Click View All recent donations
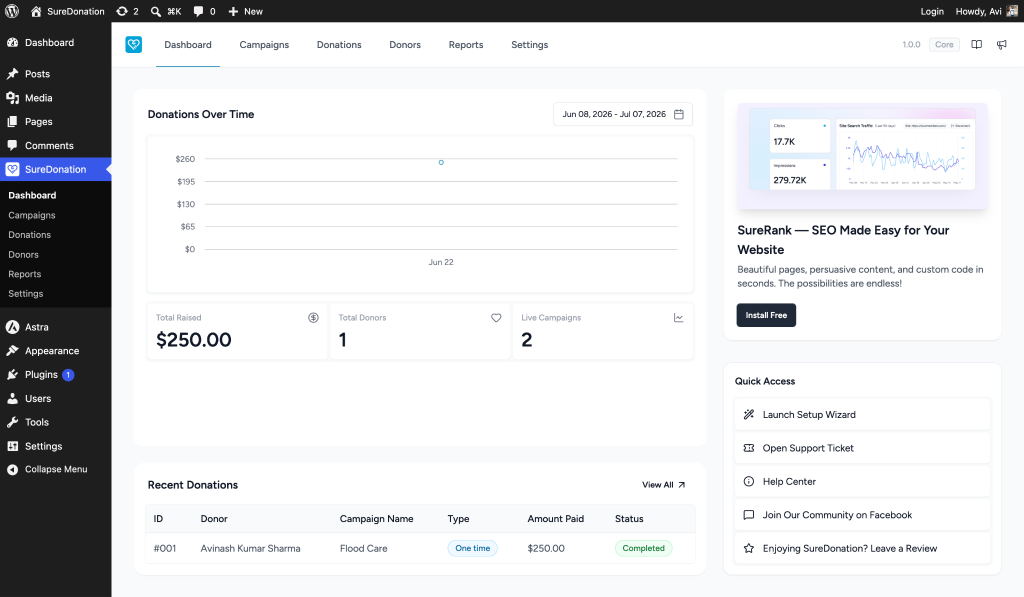 (x=664, y=485)
